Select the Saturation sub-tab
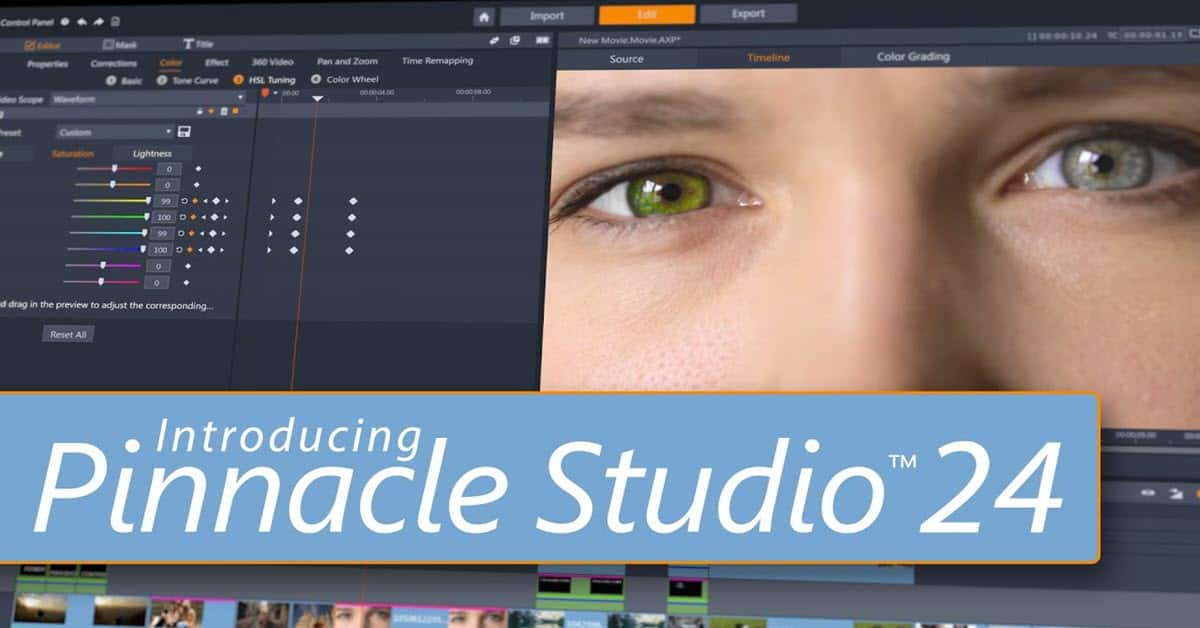This screenshot has height=628, width=1200. pyautogui.click(x=73, y=154)
